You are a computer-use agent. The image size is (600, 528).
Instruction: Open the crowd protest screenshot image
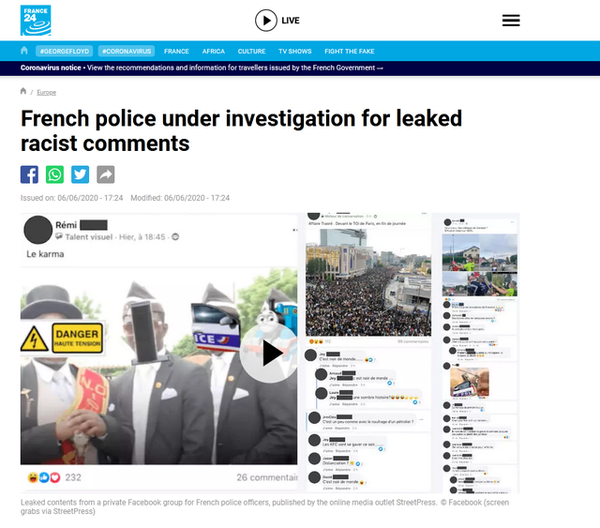(x=368, y=283)
